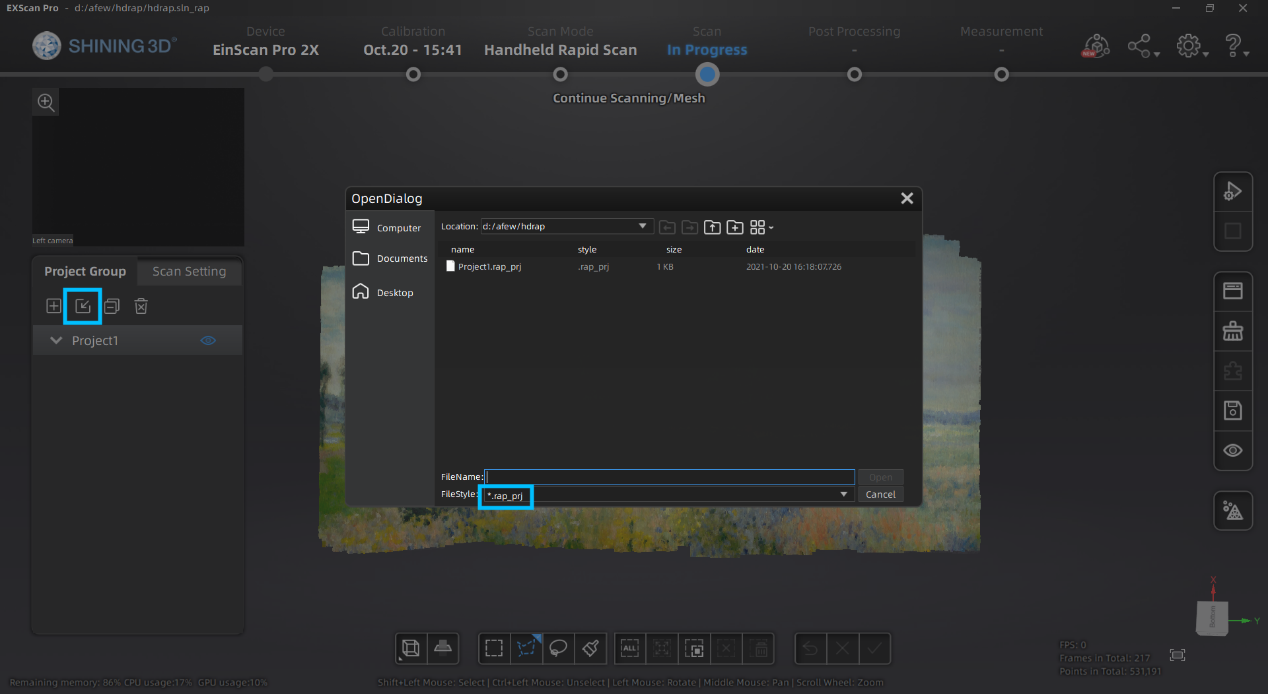1268x694 pixels.
Task: Sort files by style column header
Action: 587,249
